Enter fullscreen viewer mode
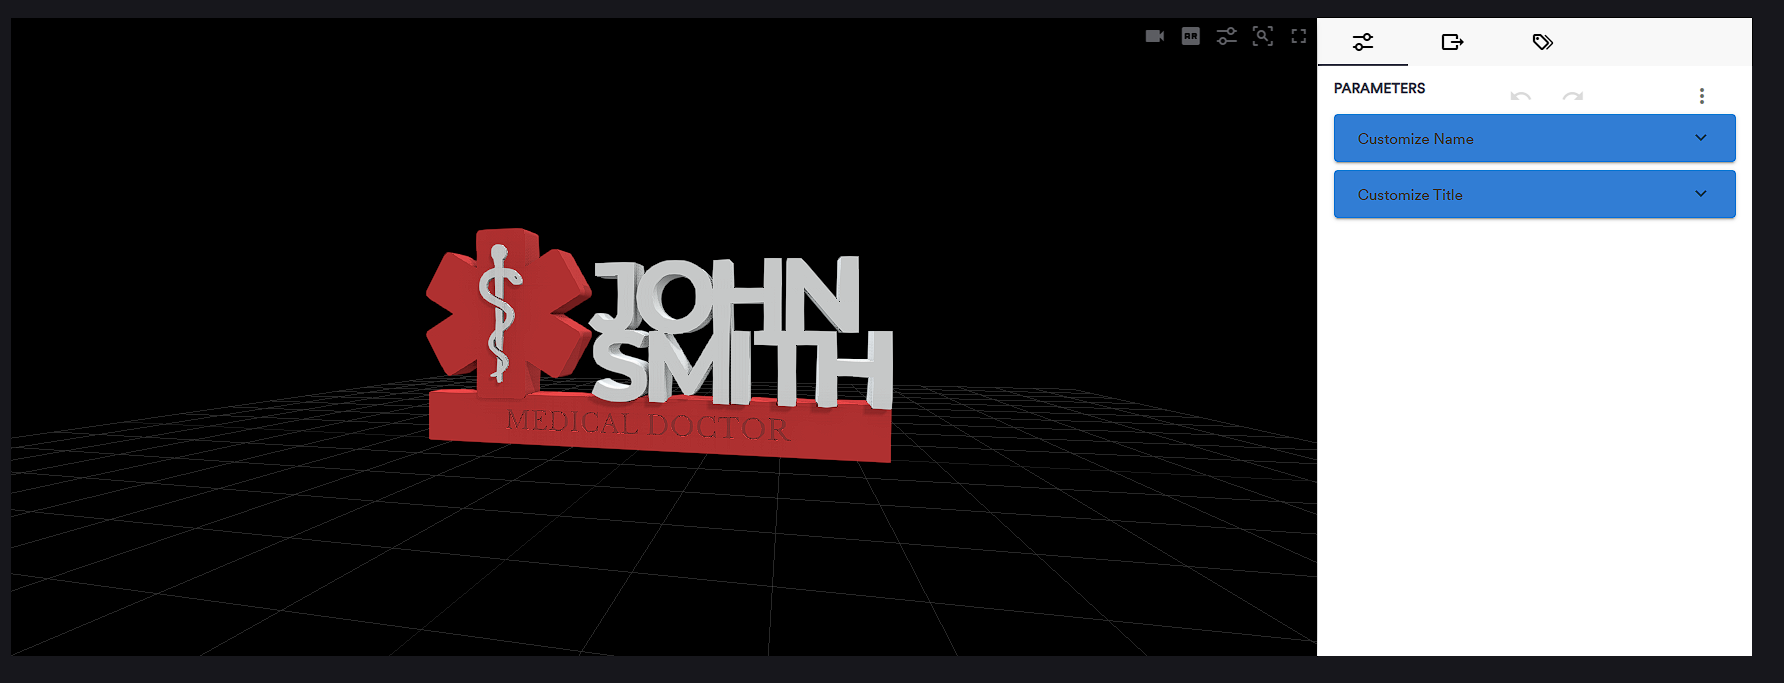Viewport: 1784px width, 683px height. tap(1298, 36)
